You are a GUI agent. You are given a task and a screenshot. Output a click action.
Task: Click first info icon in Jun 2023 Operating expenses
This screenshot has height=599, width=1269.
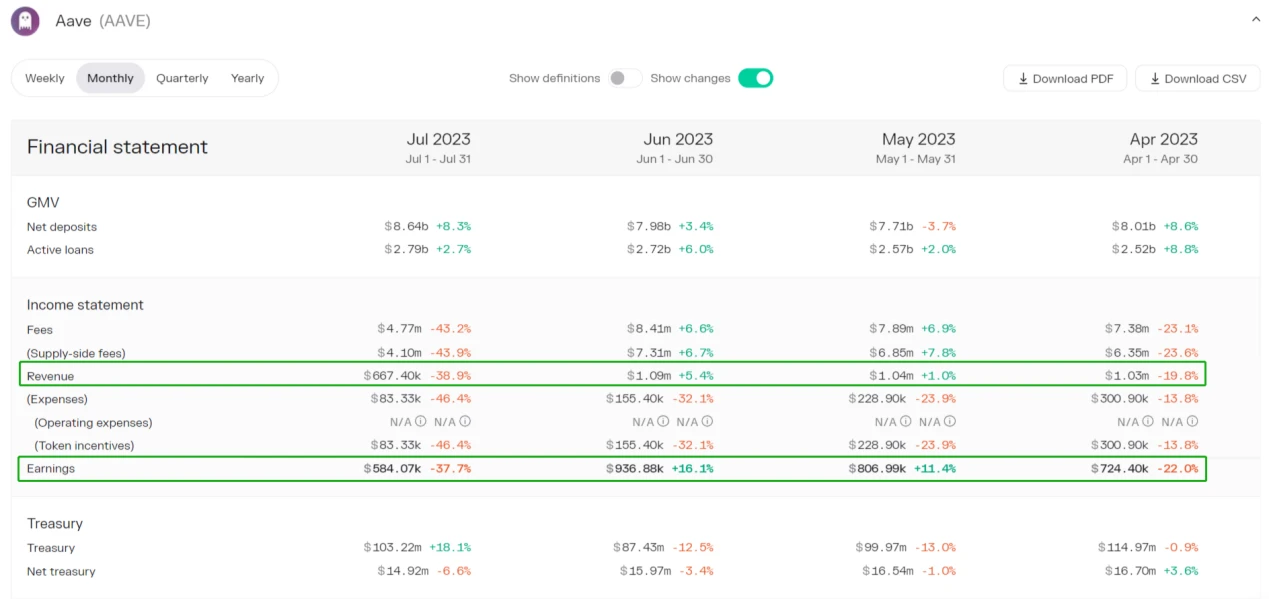coord(663,422)
